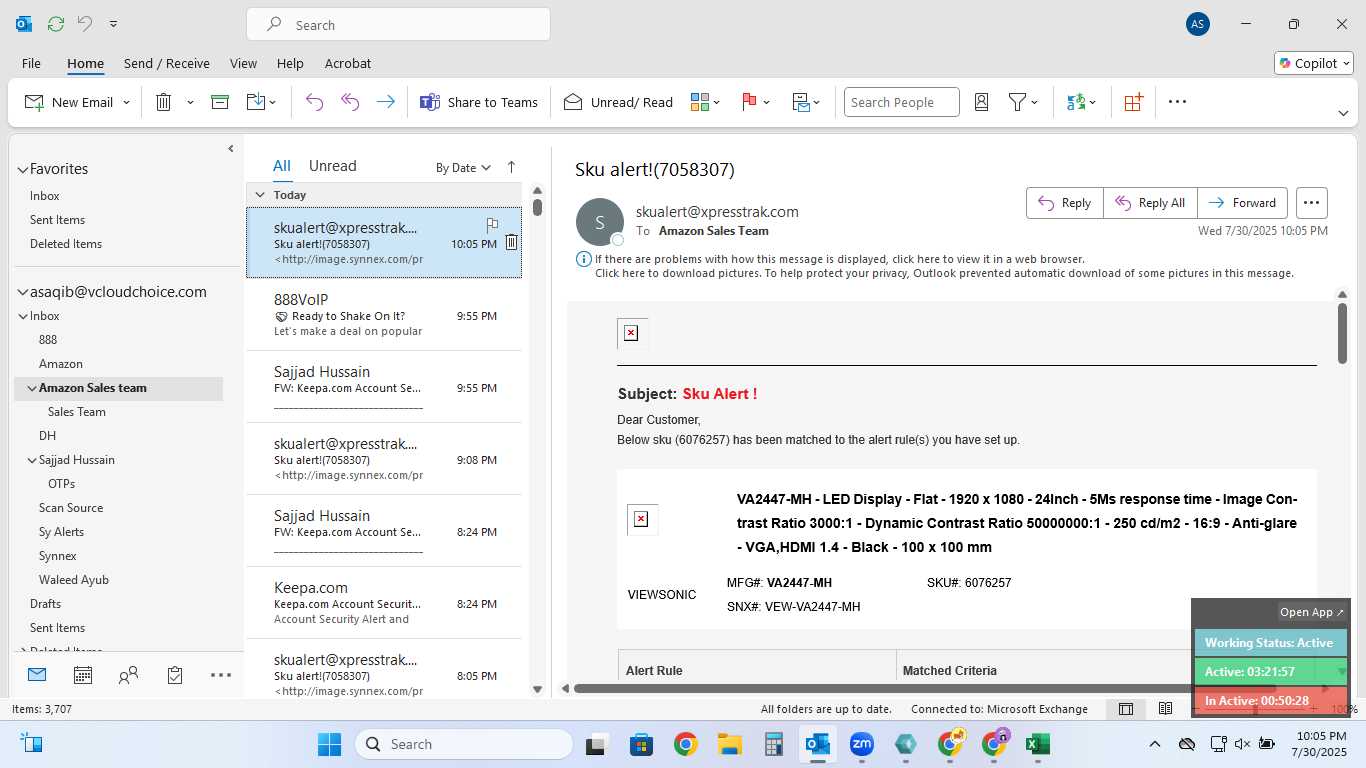
Task: Click the Translate icon in ribbon
Action: 1076,102
